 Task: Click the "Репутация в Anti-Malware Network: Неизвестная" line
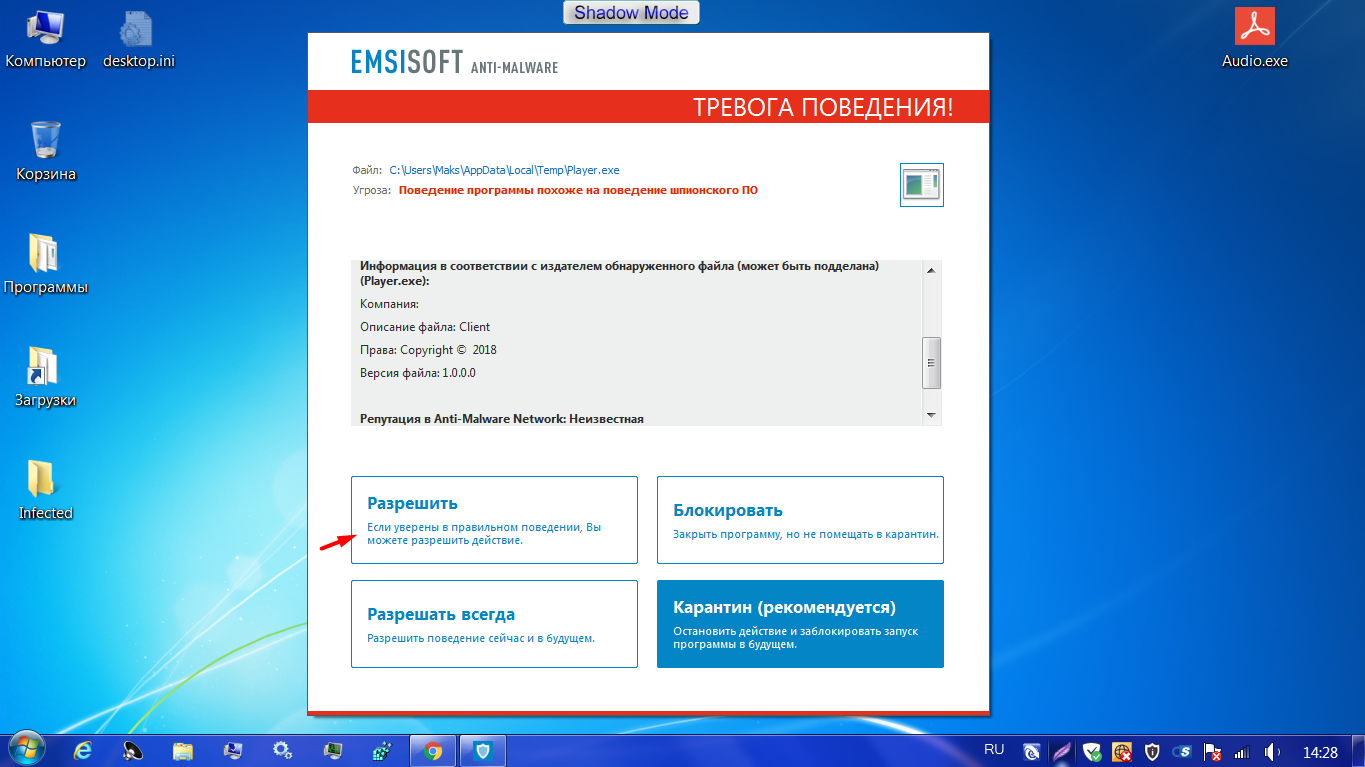pyautogui.click(x=502, y=419)
